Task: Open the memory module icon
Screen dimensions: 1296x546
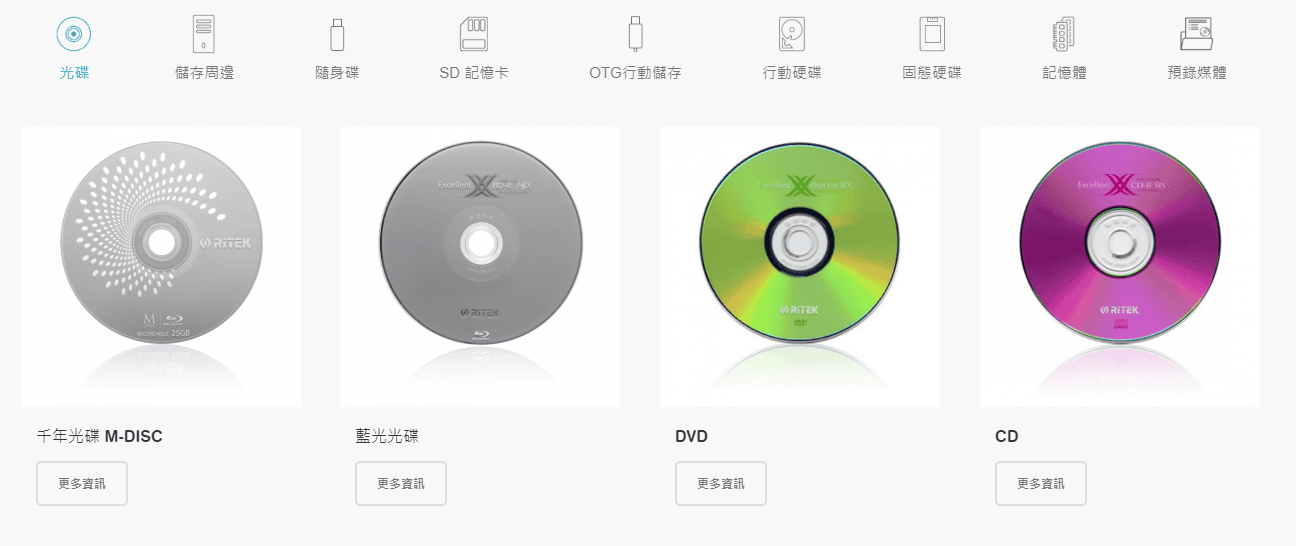Action: tap(1063, 34)
